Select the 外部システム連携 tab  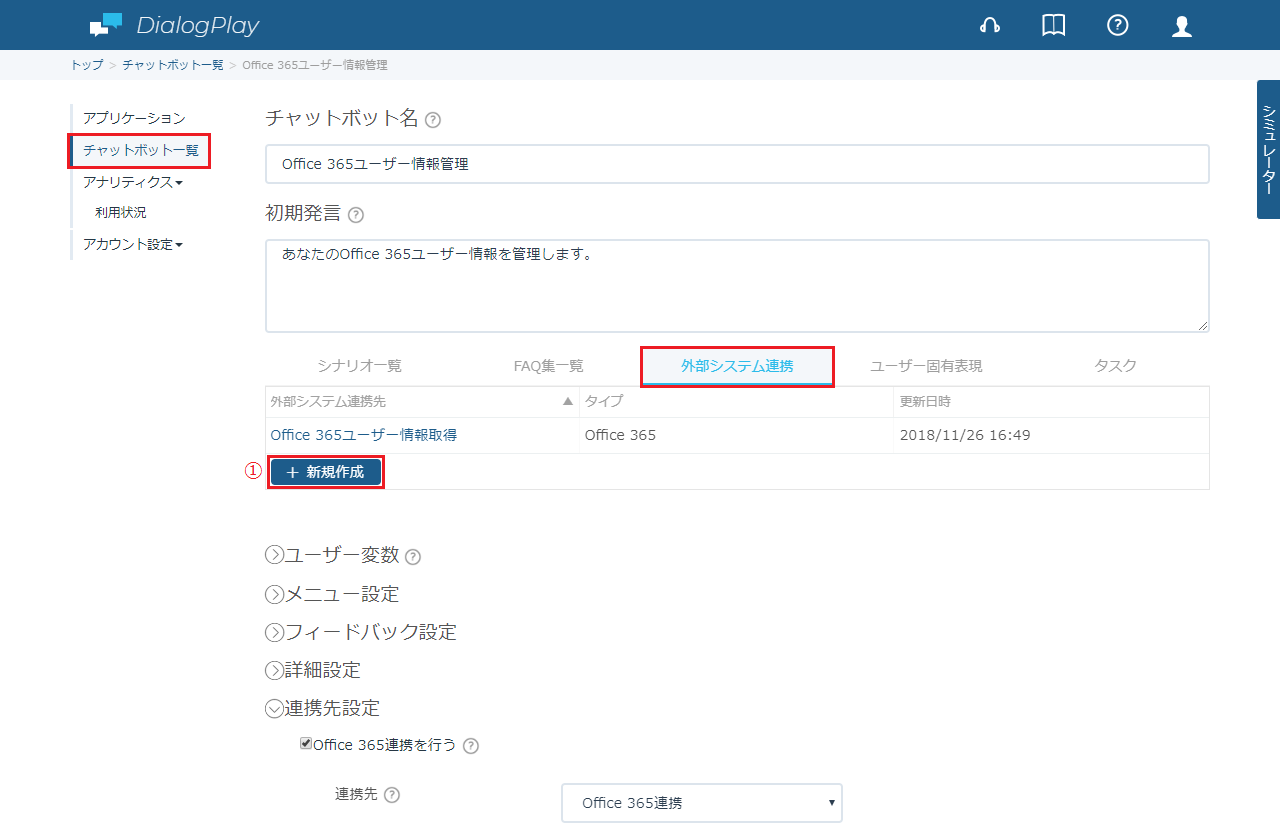tap(737, 366)
